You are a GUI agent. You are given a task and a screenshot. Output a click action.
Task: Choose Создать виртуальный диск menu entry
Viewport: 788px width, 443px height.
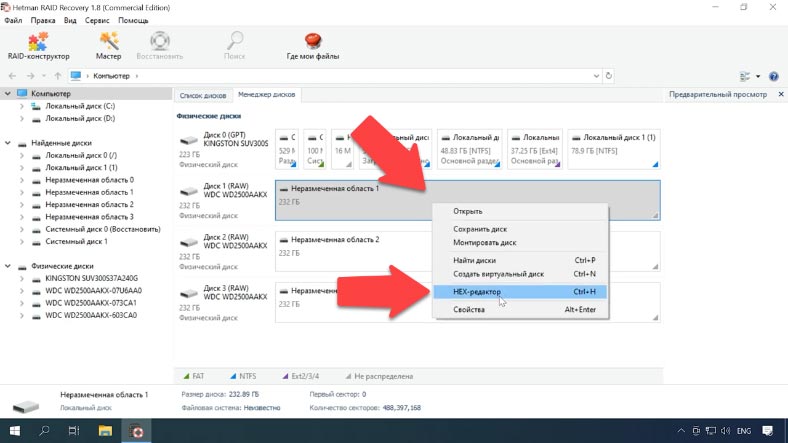(x=520, y=274)
